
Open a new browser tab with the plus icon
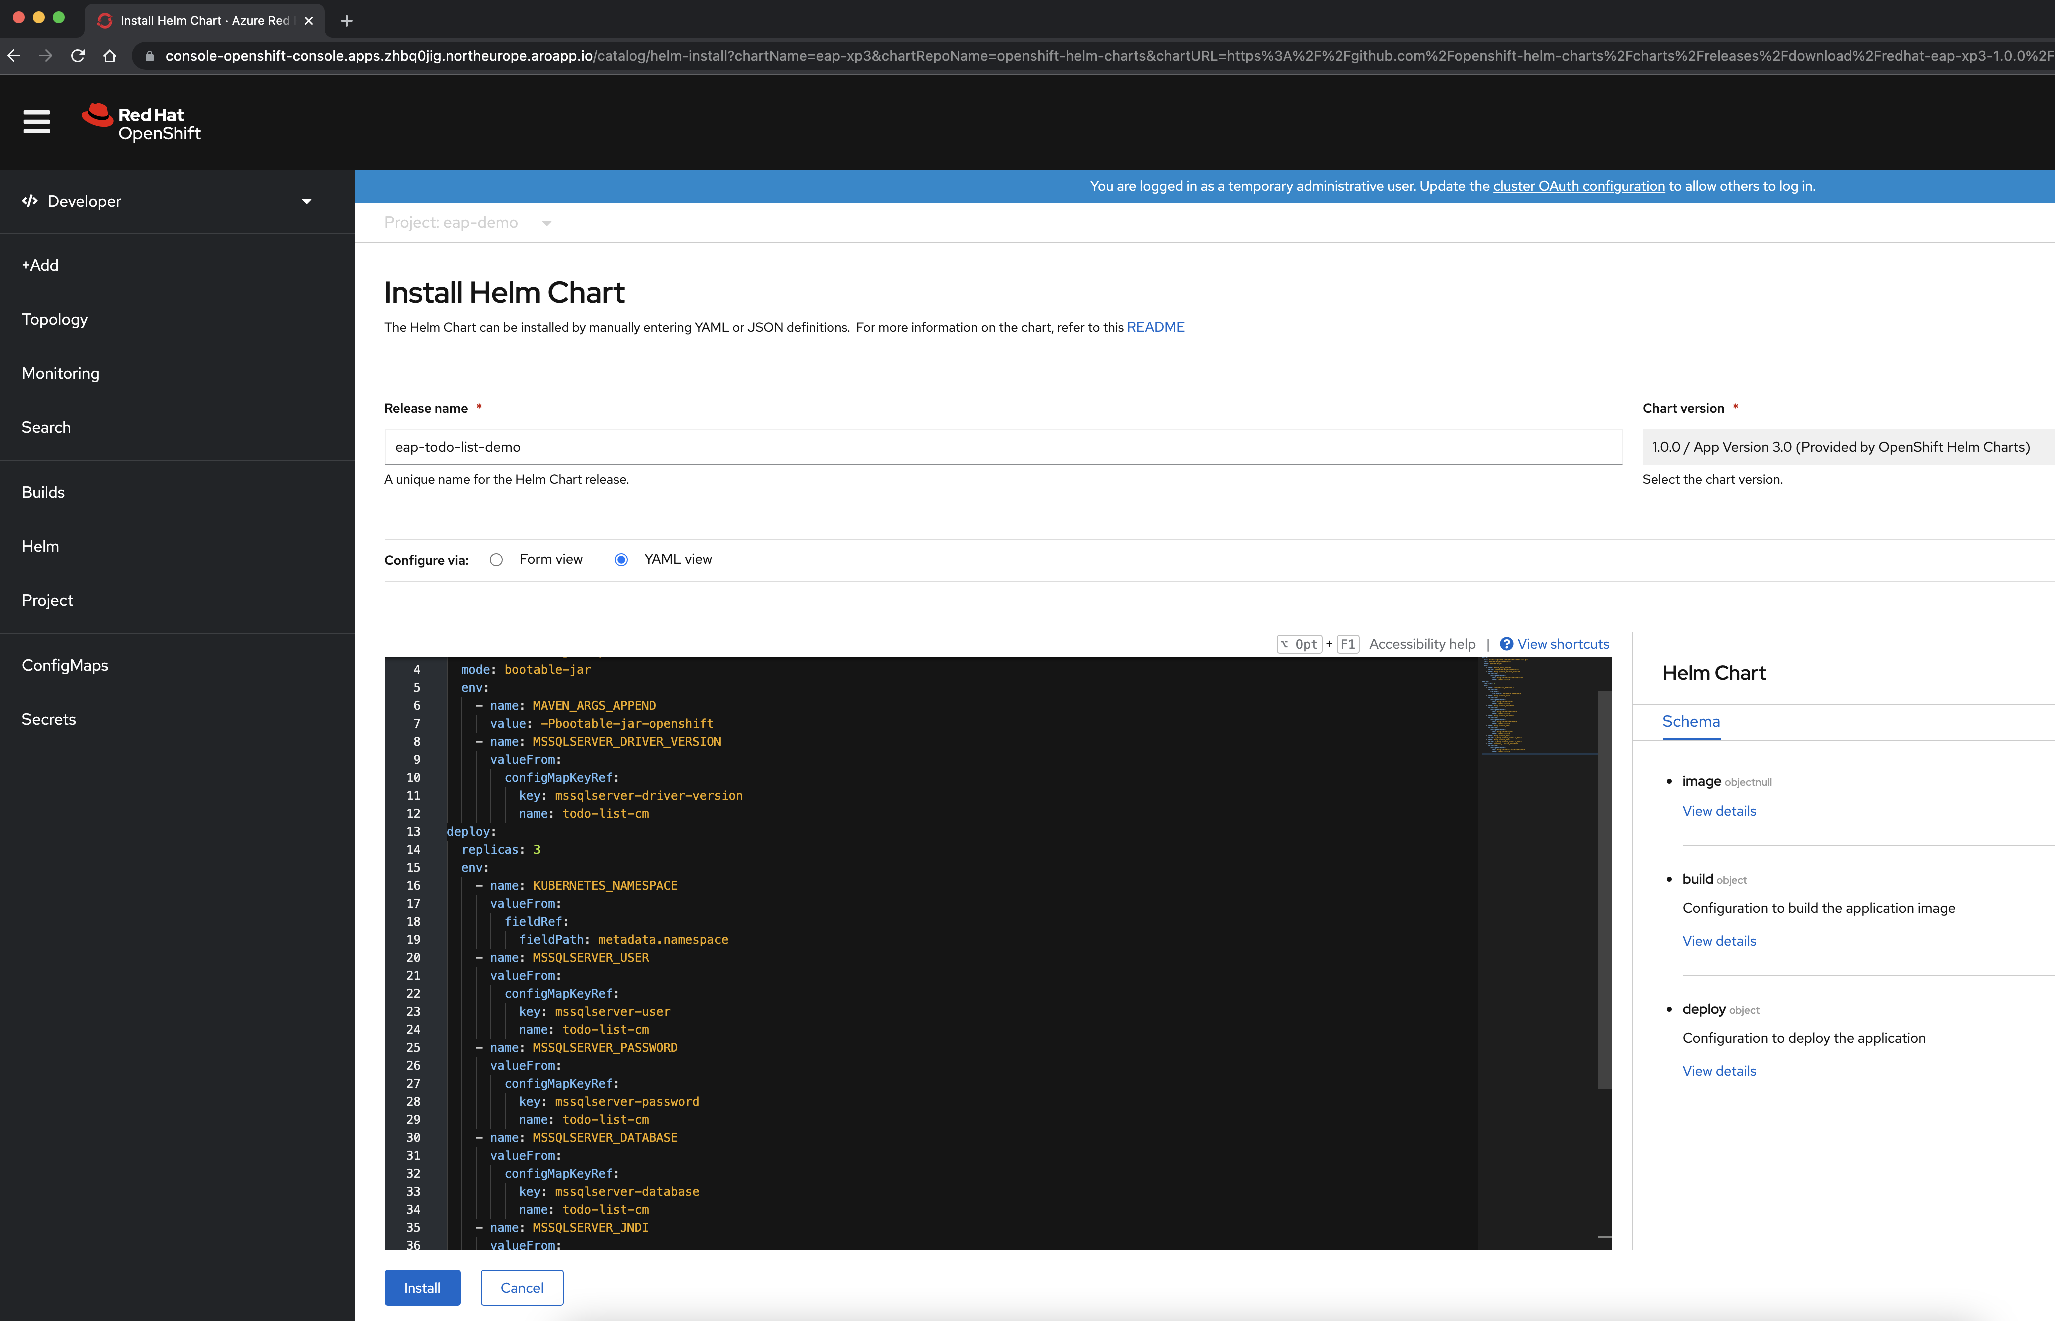346,20
